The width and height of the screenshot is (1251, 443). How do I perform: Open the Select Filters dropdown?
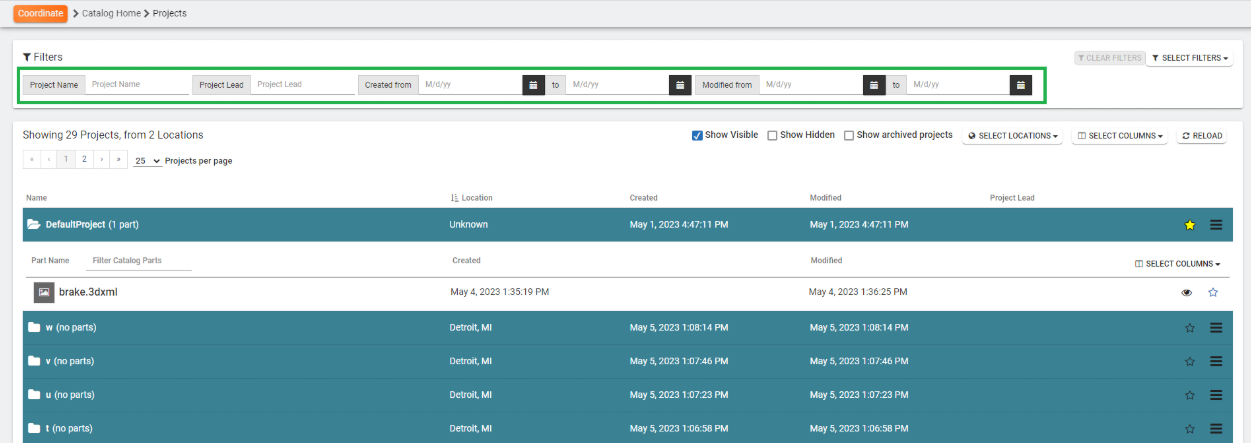tap(1189, 58)
